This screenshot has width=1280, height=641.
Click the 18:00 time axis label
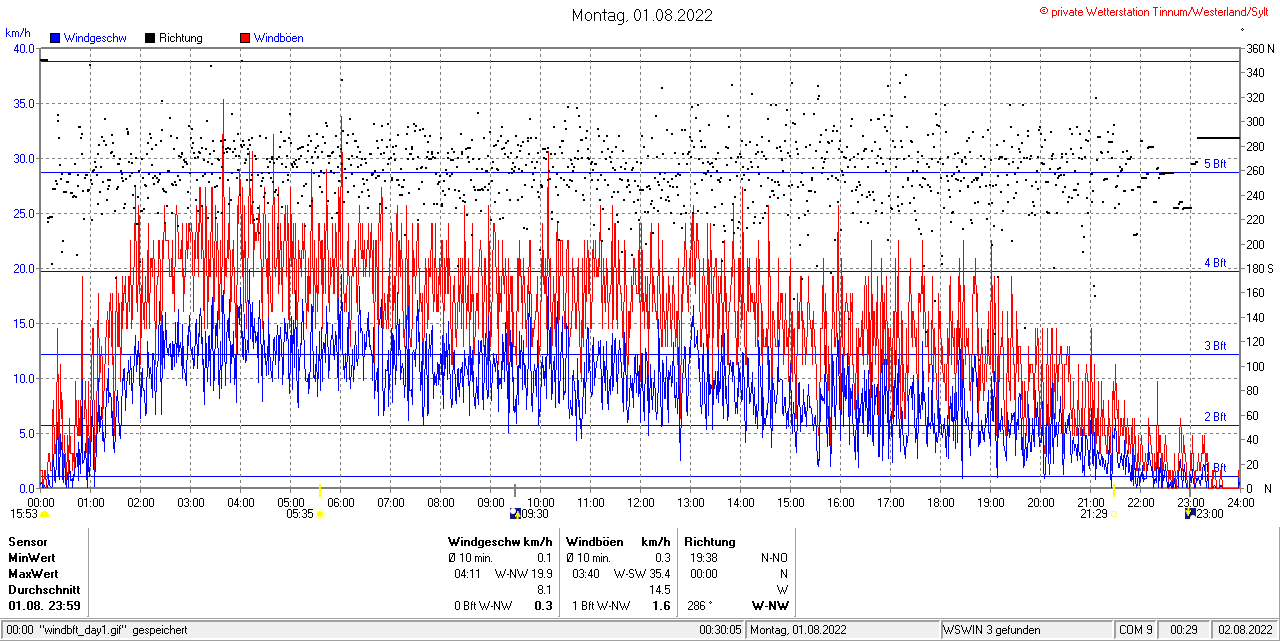tap(940, 503)
